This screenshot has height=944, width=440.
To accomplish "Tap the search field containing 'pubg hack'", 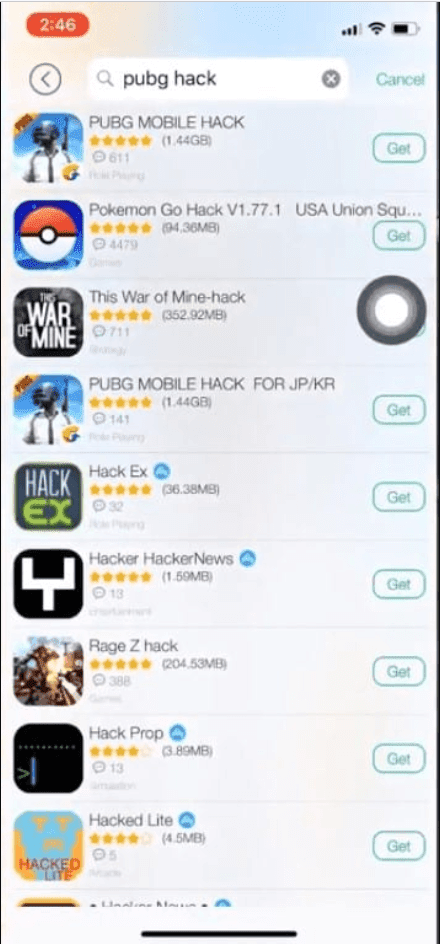I will (x=217, y=79).
